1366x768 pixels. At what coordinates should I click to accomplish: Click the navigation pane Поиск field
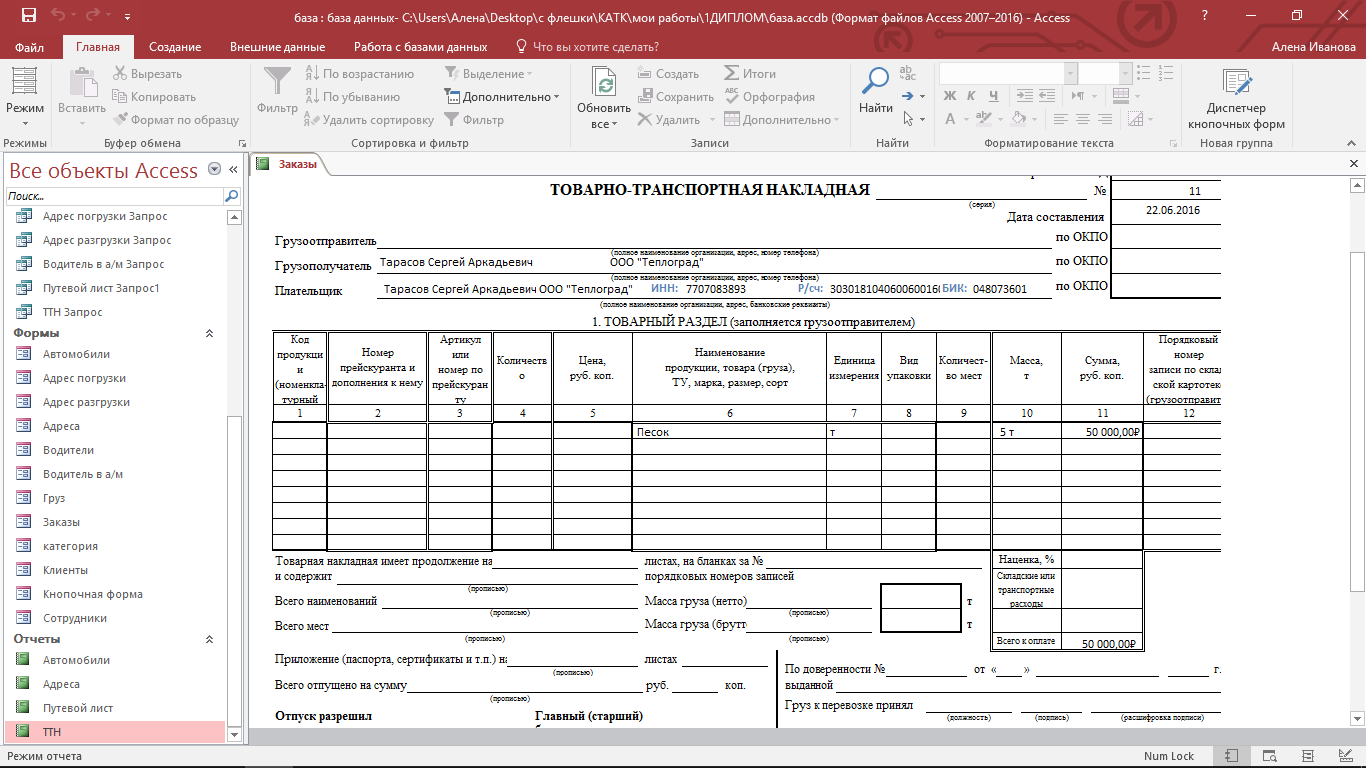pos(114,196)
